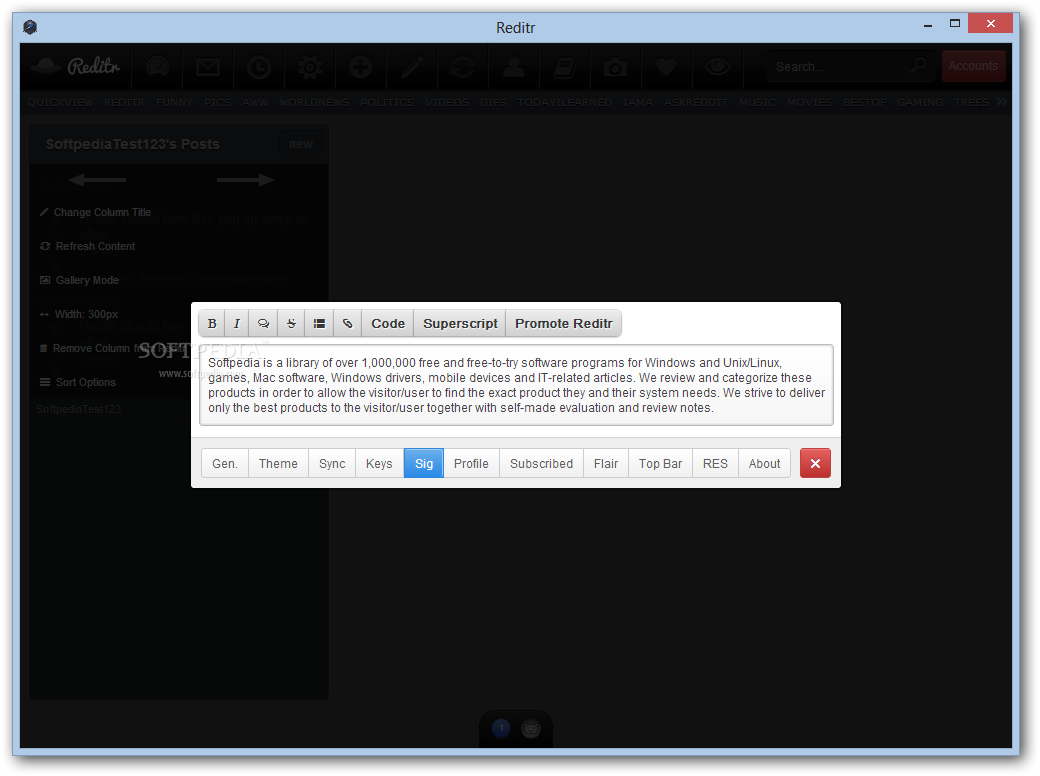Apply bold formatting to signature

(x=212, y=324)
